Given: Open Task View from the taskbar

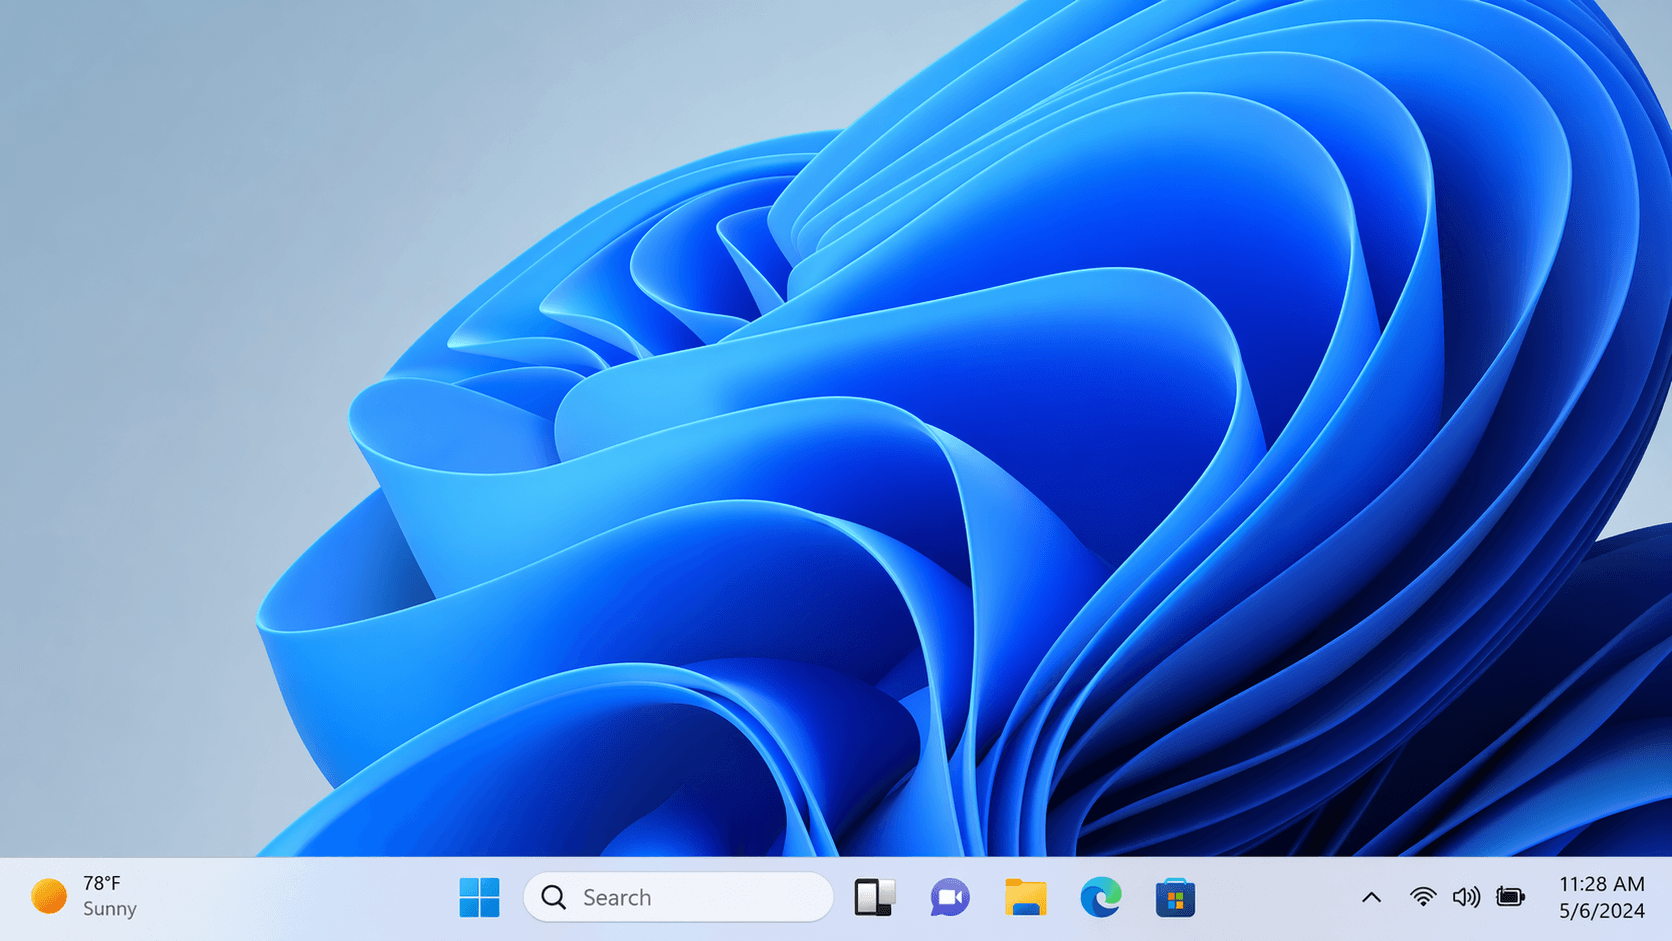Looking at the screenshot, I should [874, 897].
